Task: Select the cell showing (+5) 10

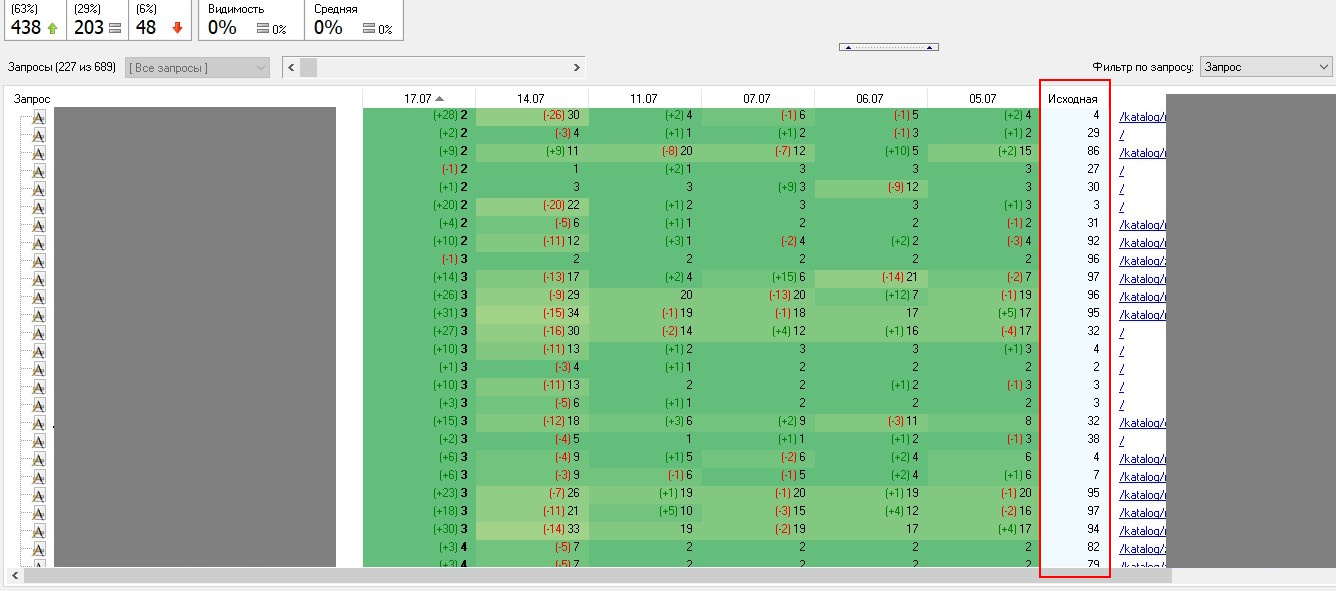Action: point(645,512)
